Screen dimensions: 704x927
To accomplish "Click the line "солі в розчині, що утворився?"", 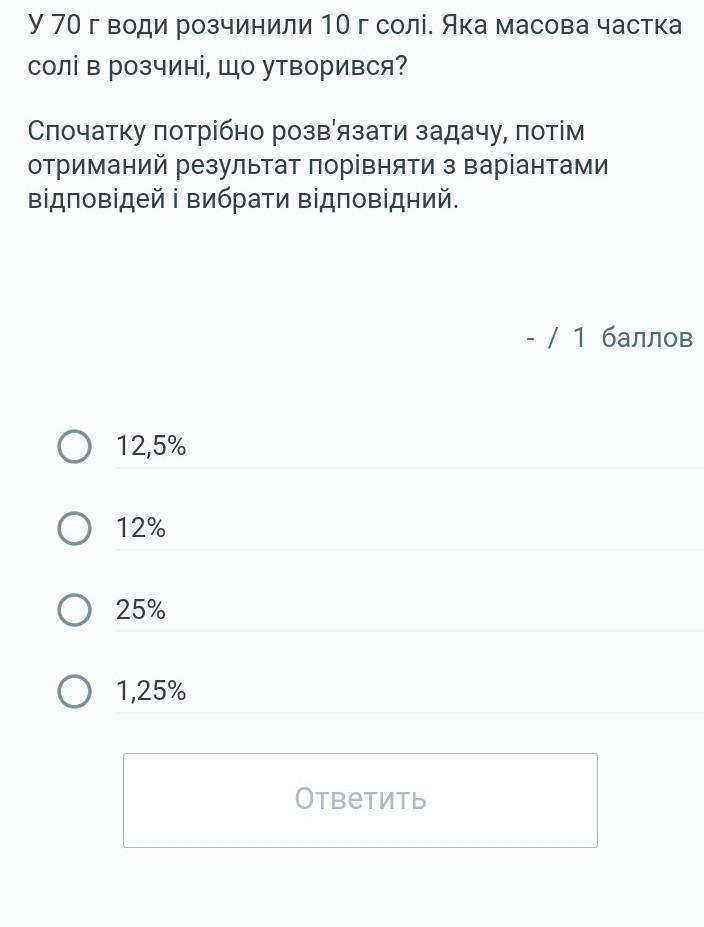I will [218, 68].
